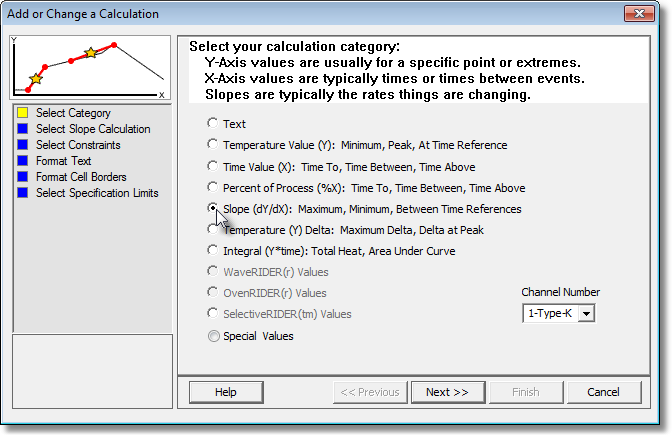Click blue square beside Format Cell Borders

(x=23, y=177)
